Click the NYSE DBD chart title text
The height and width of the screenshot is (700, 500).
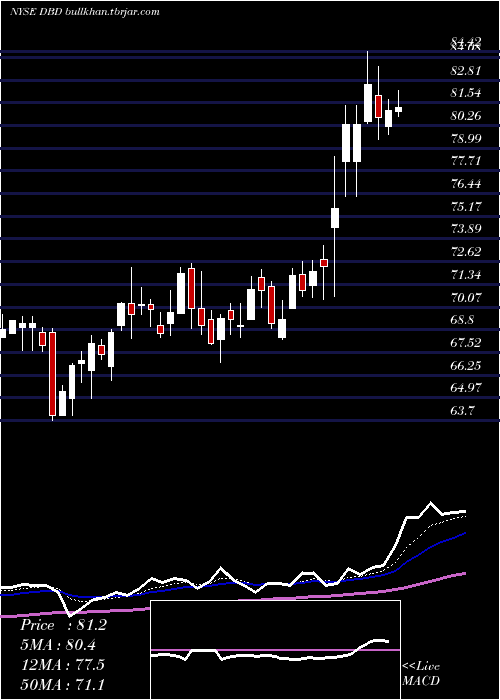pyautogui.click(x=85, y=12)
